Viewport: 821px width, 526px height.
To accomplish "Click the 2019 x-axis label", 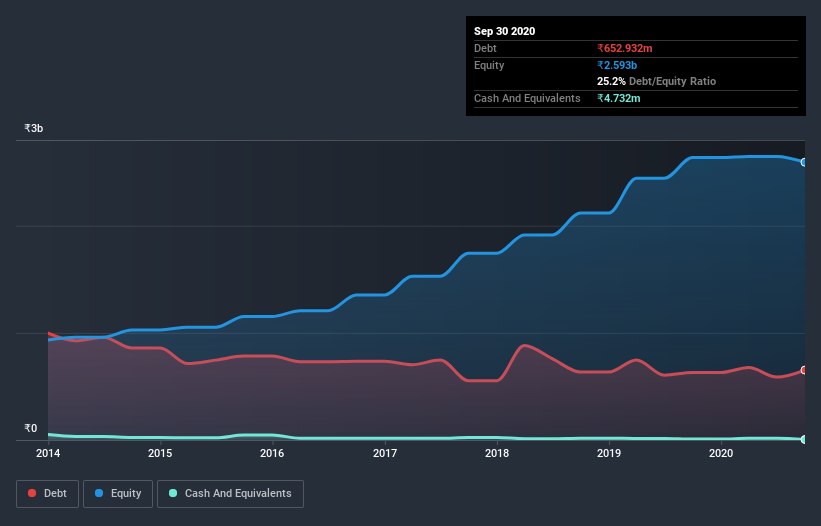I will [x=609, y=453].
